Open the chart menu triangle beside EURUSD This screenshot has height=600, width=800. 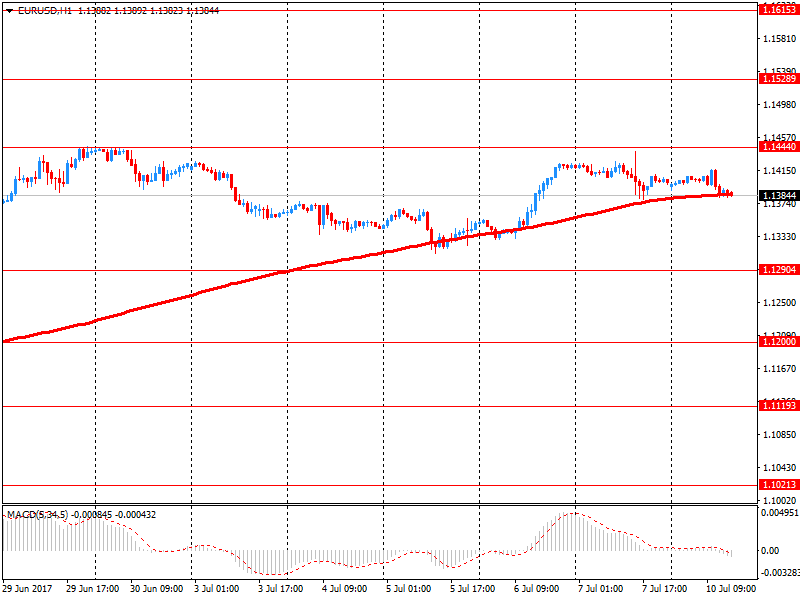pos(9,11)
